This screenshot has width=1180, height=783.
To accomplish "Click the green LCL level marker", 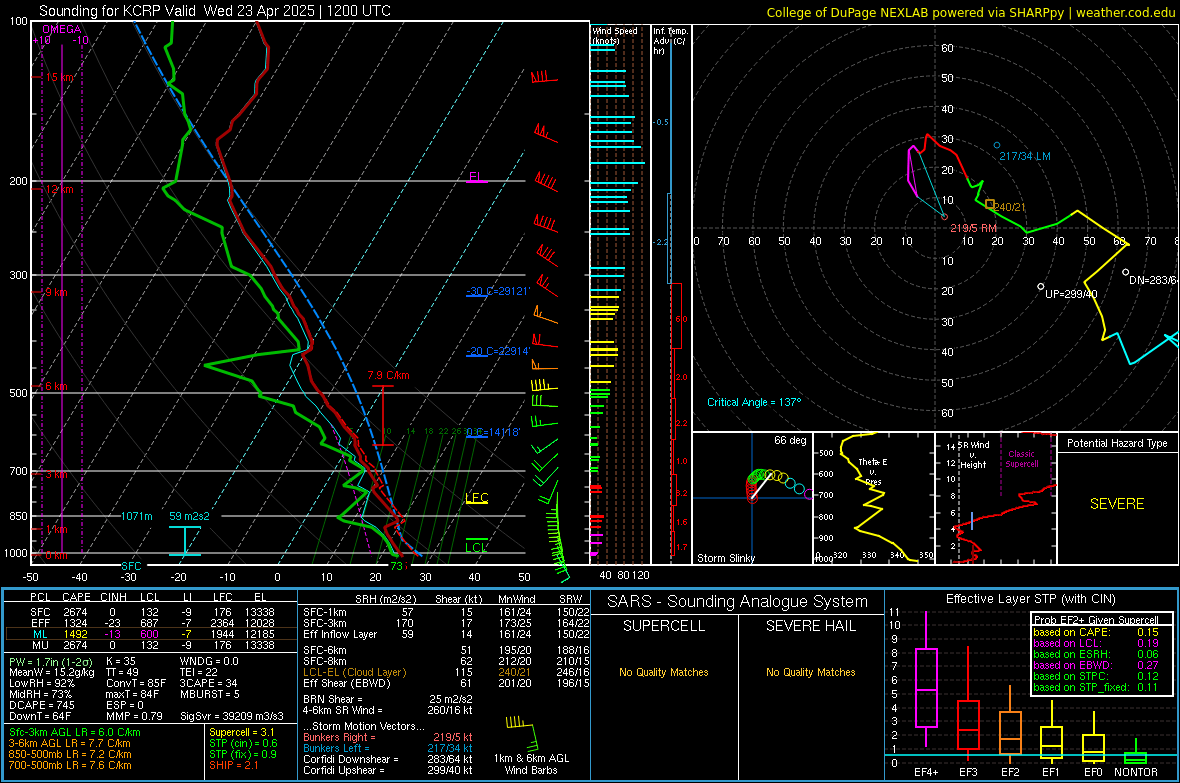I will pos(476,546).
